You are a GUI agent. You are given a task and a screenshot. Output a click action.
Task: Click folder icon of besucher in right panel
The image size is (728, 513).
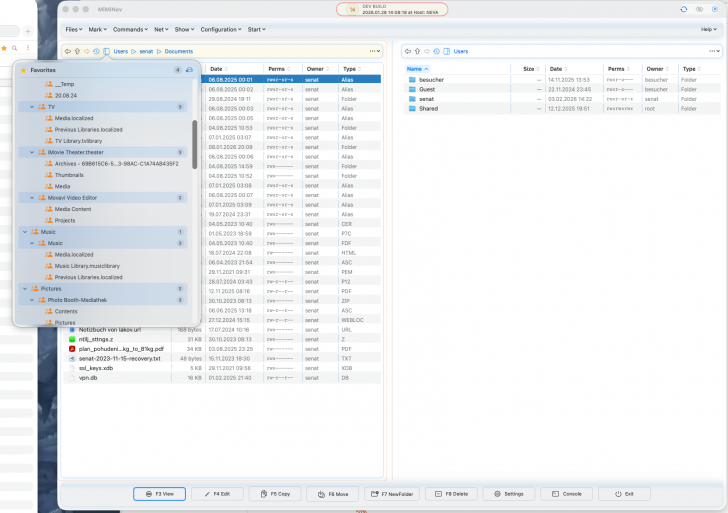[412, 80]
